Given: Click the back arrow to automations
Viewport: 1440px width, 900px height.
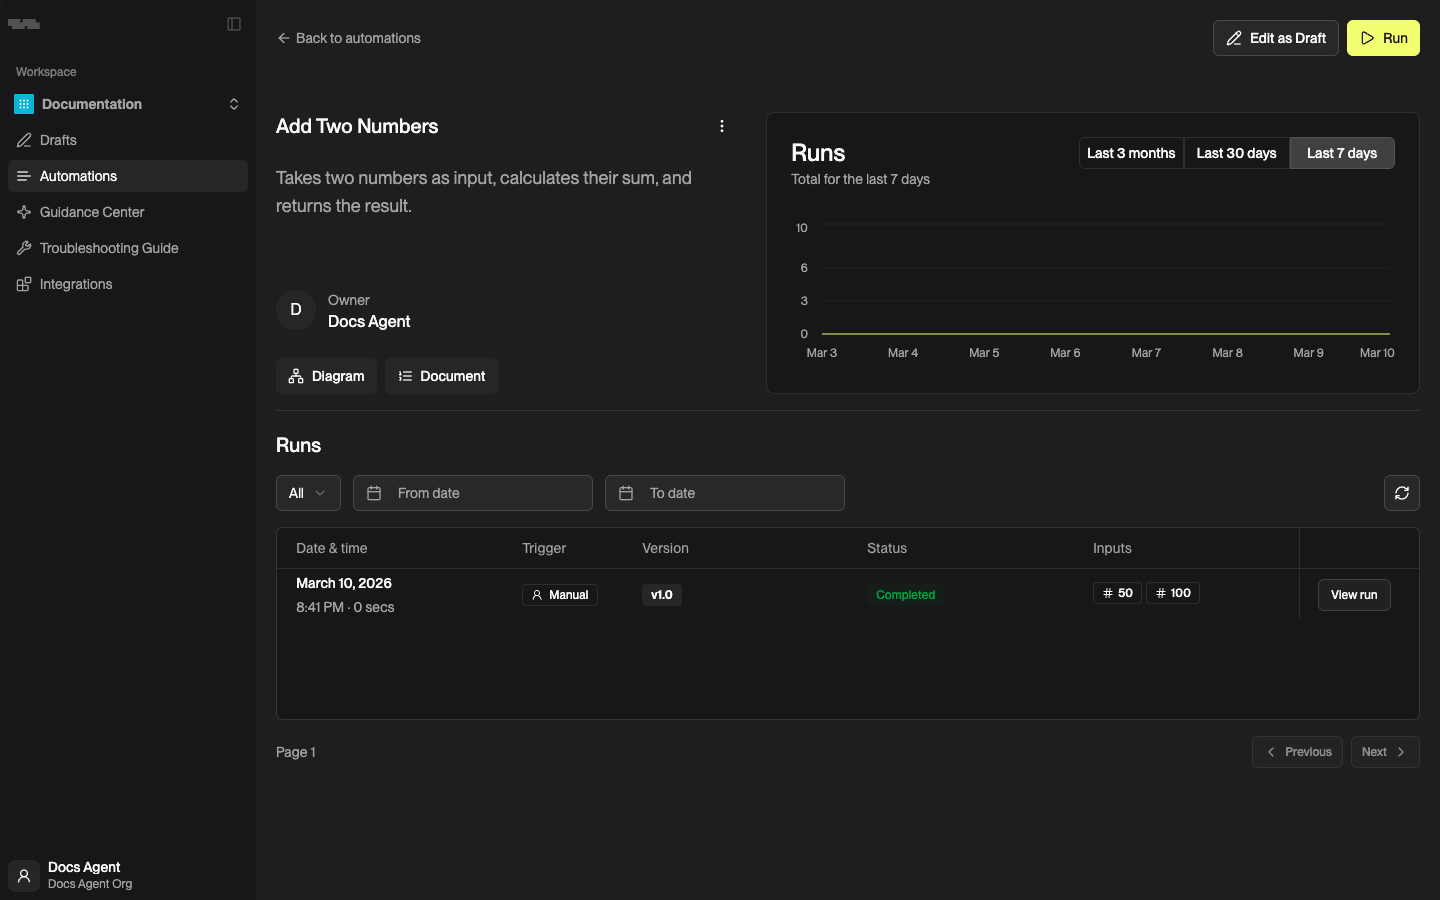Looking at the screenshot, I should 284,38.
